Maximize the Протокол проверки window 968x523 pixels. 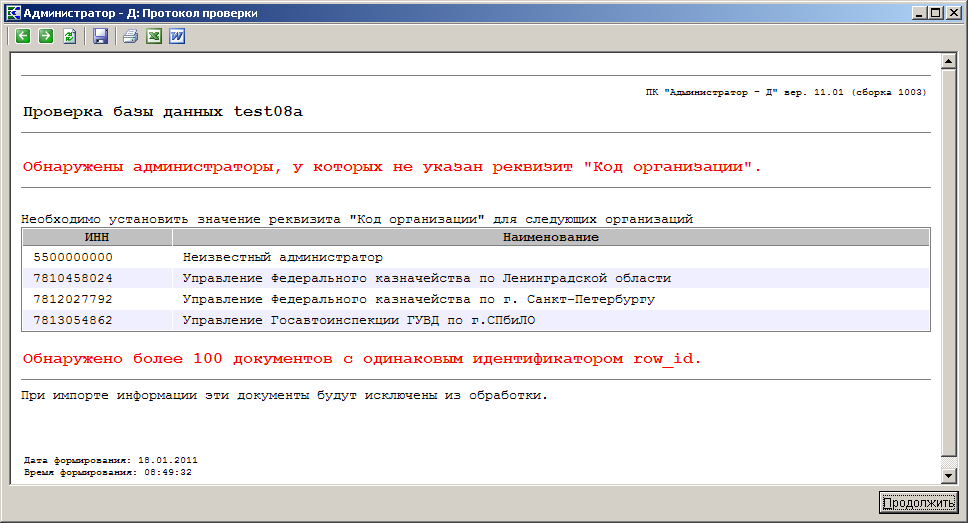click(936, 12)
